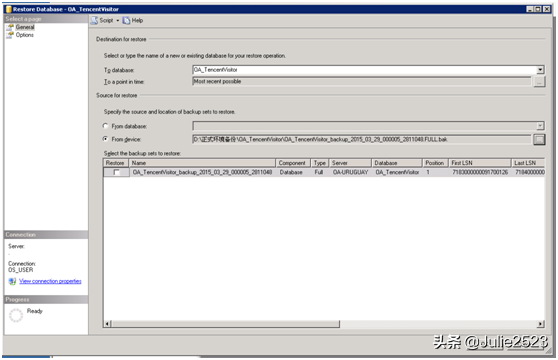Select the OA_TencentVisitor_backup name cell
This screenshot has height=360, width=558.
point(202,173)
